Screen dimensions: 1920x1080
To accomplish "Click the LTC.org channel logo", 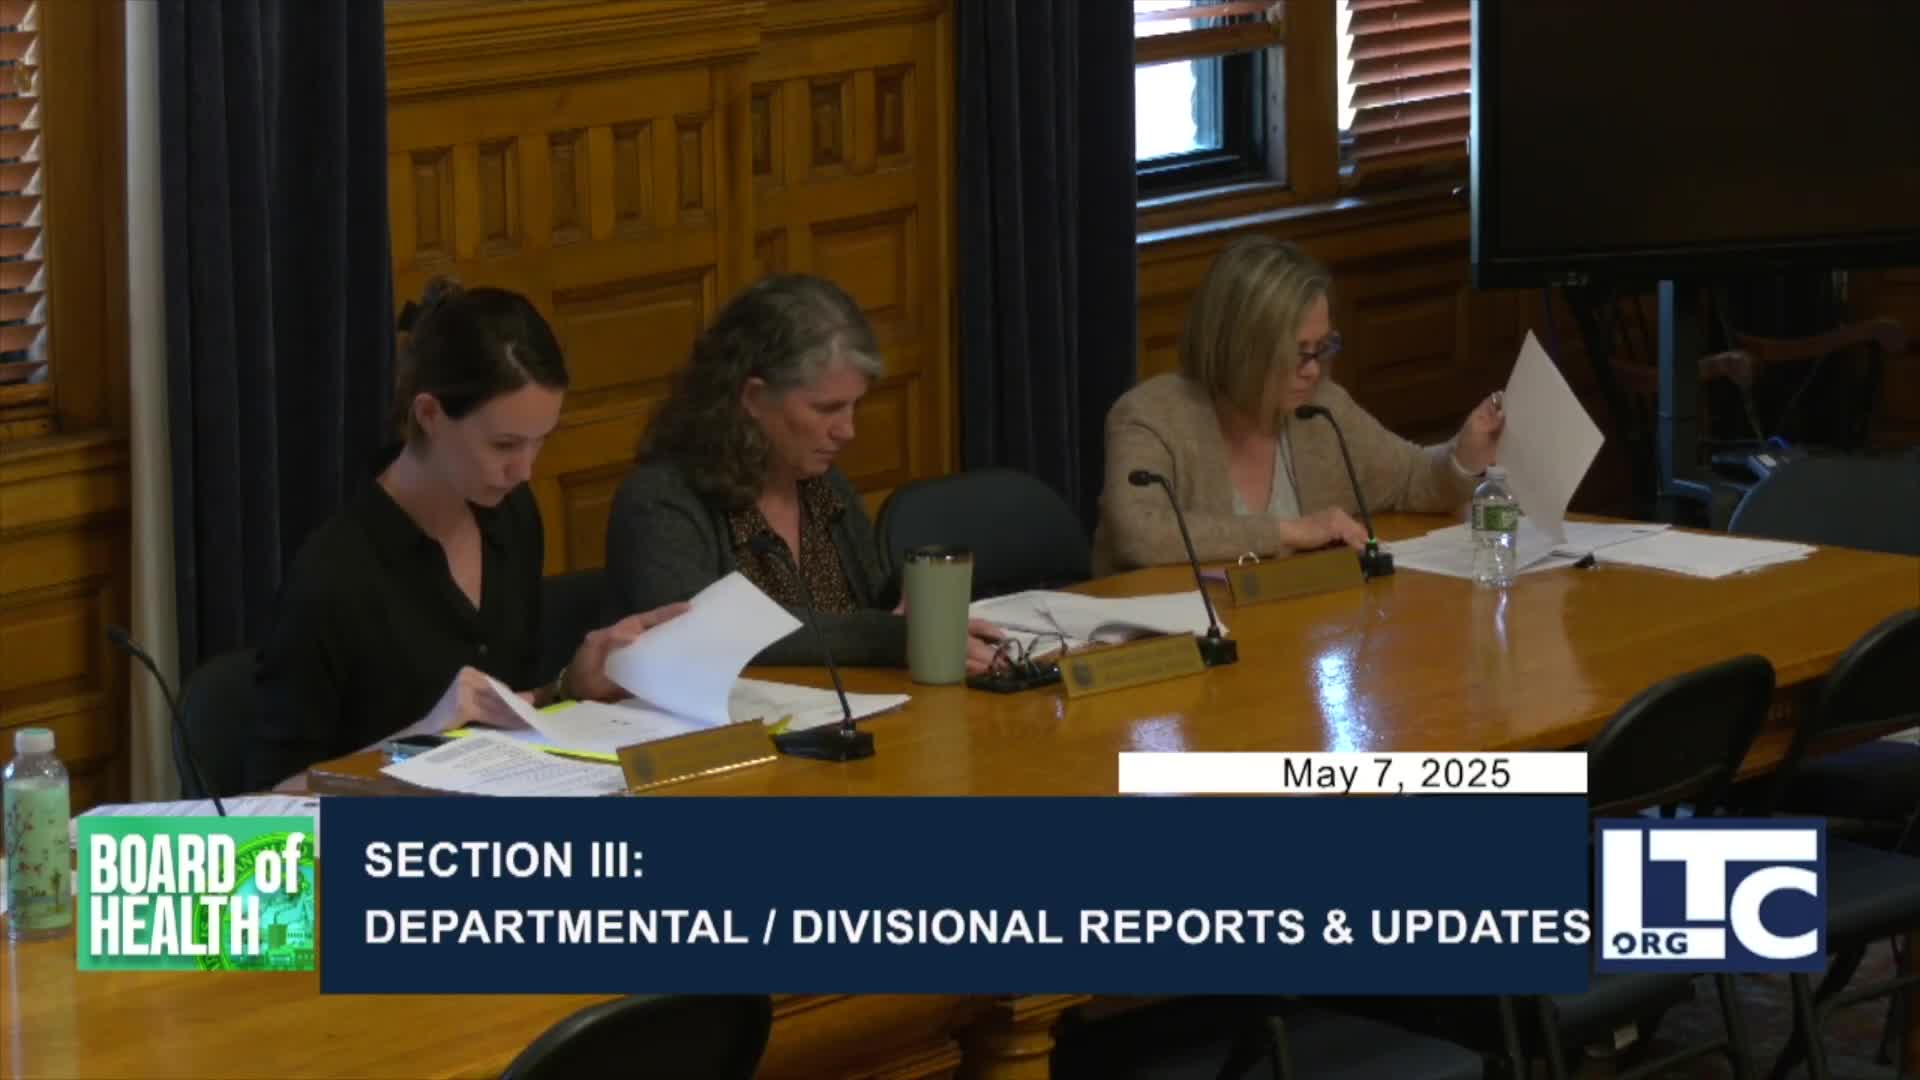I will click(1710, 896).
